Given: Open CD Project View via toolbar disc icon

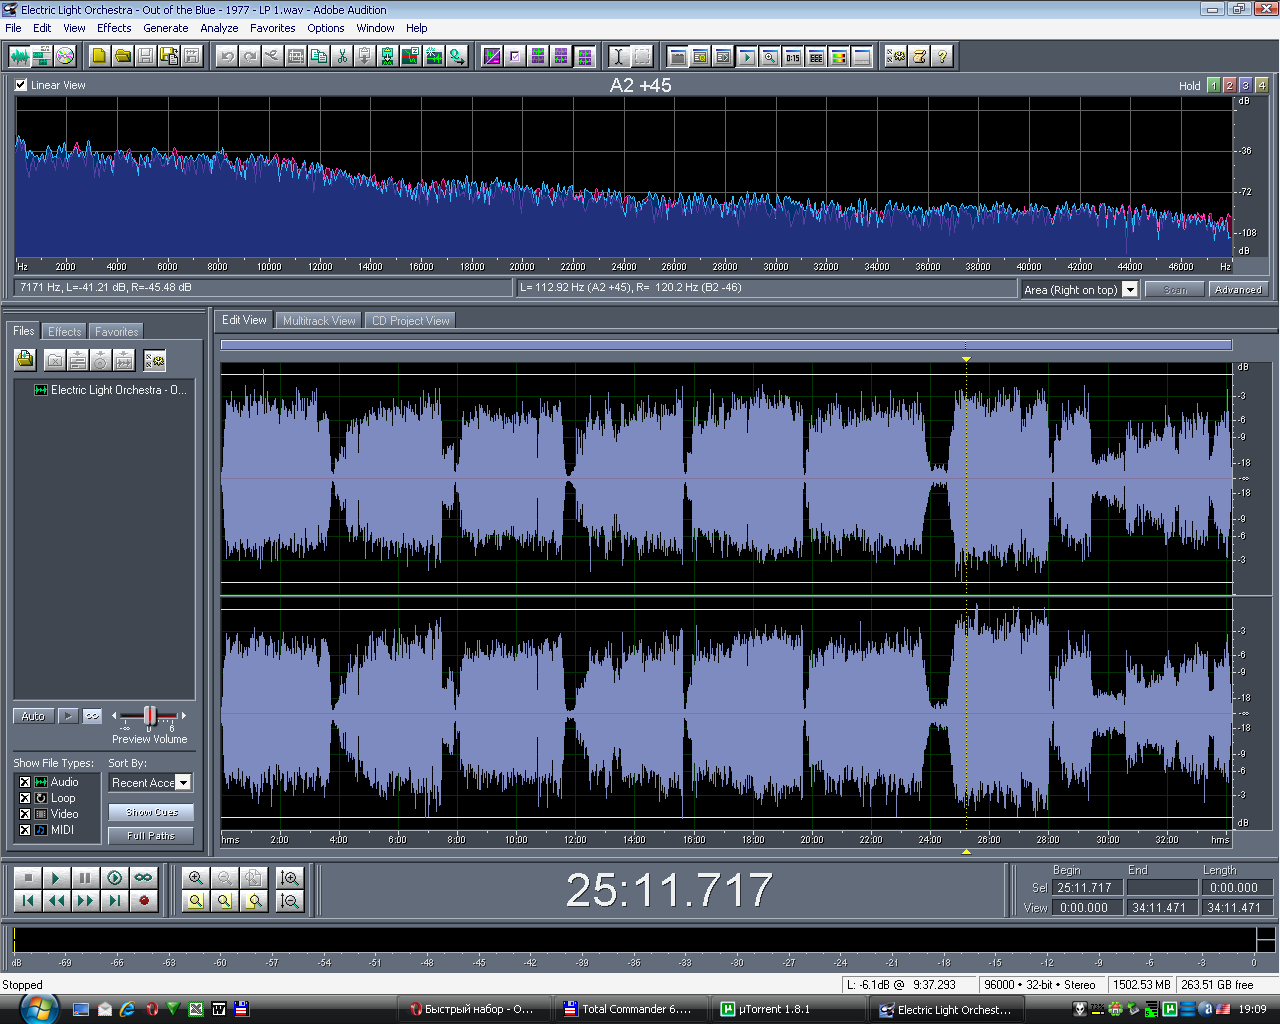Looking at the screenshot, I should [65, 56].
